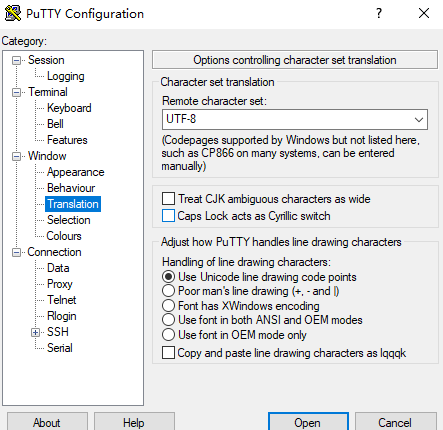Viewport: 443px width, 430px height.
Task: Collapse the Terminal tree node
Action: point(16,92)
